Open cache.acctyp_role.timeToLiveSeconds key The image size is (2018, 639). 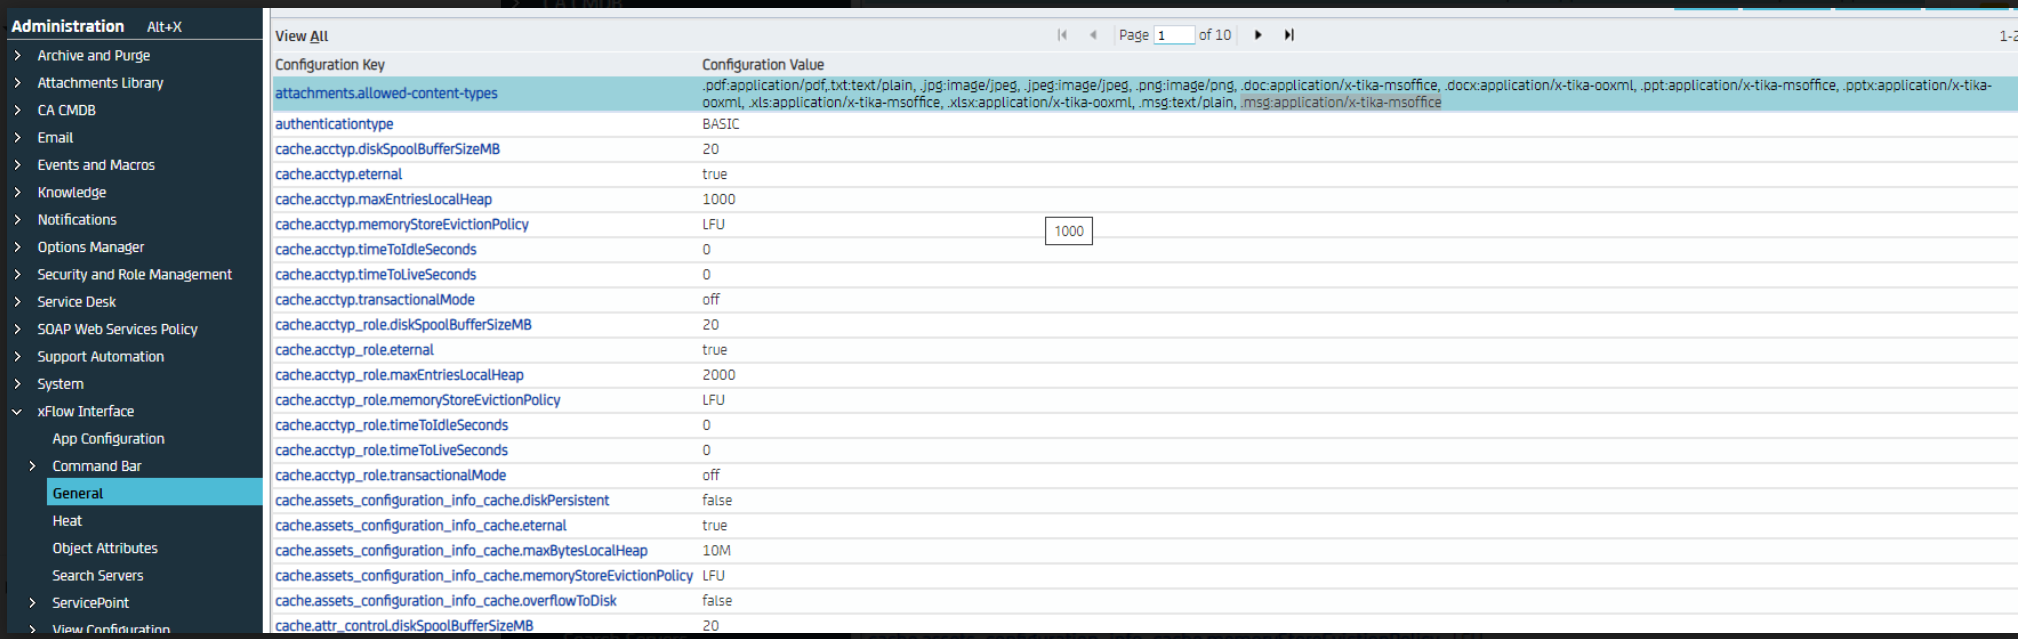(391, 450)
